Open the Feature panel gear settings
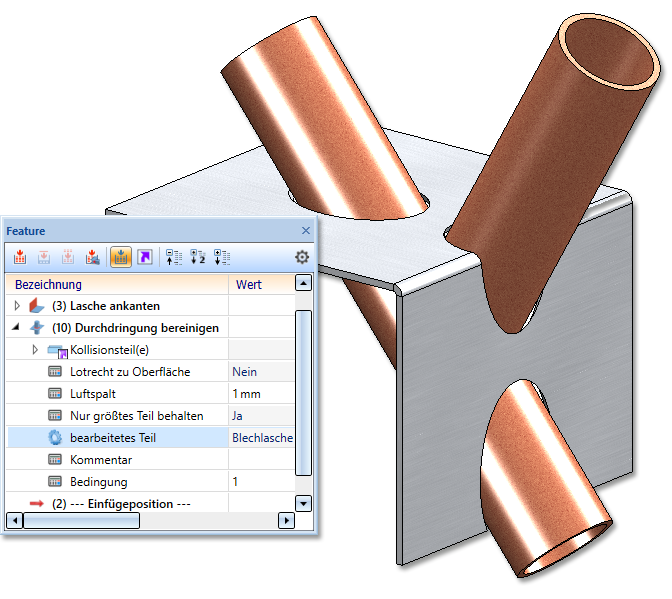The height and width of the screenshot is (599, 672). 302,257
